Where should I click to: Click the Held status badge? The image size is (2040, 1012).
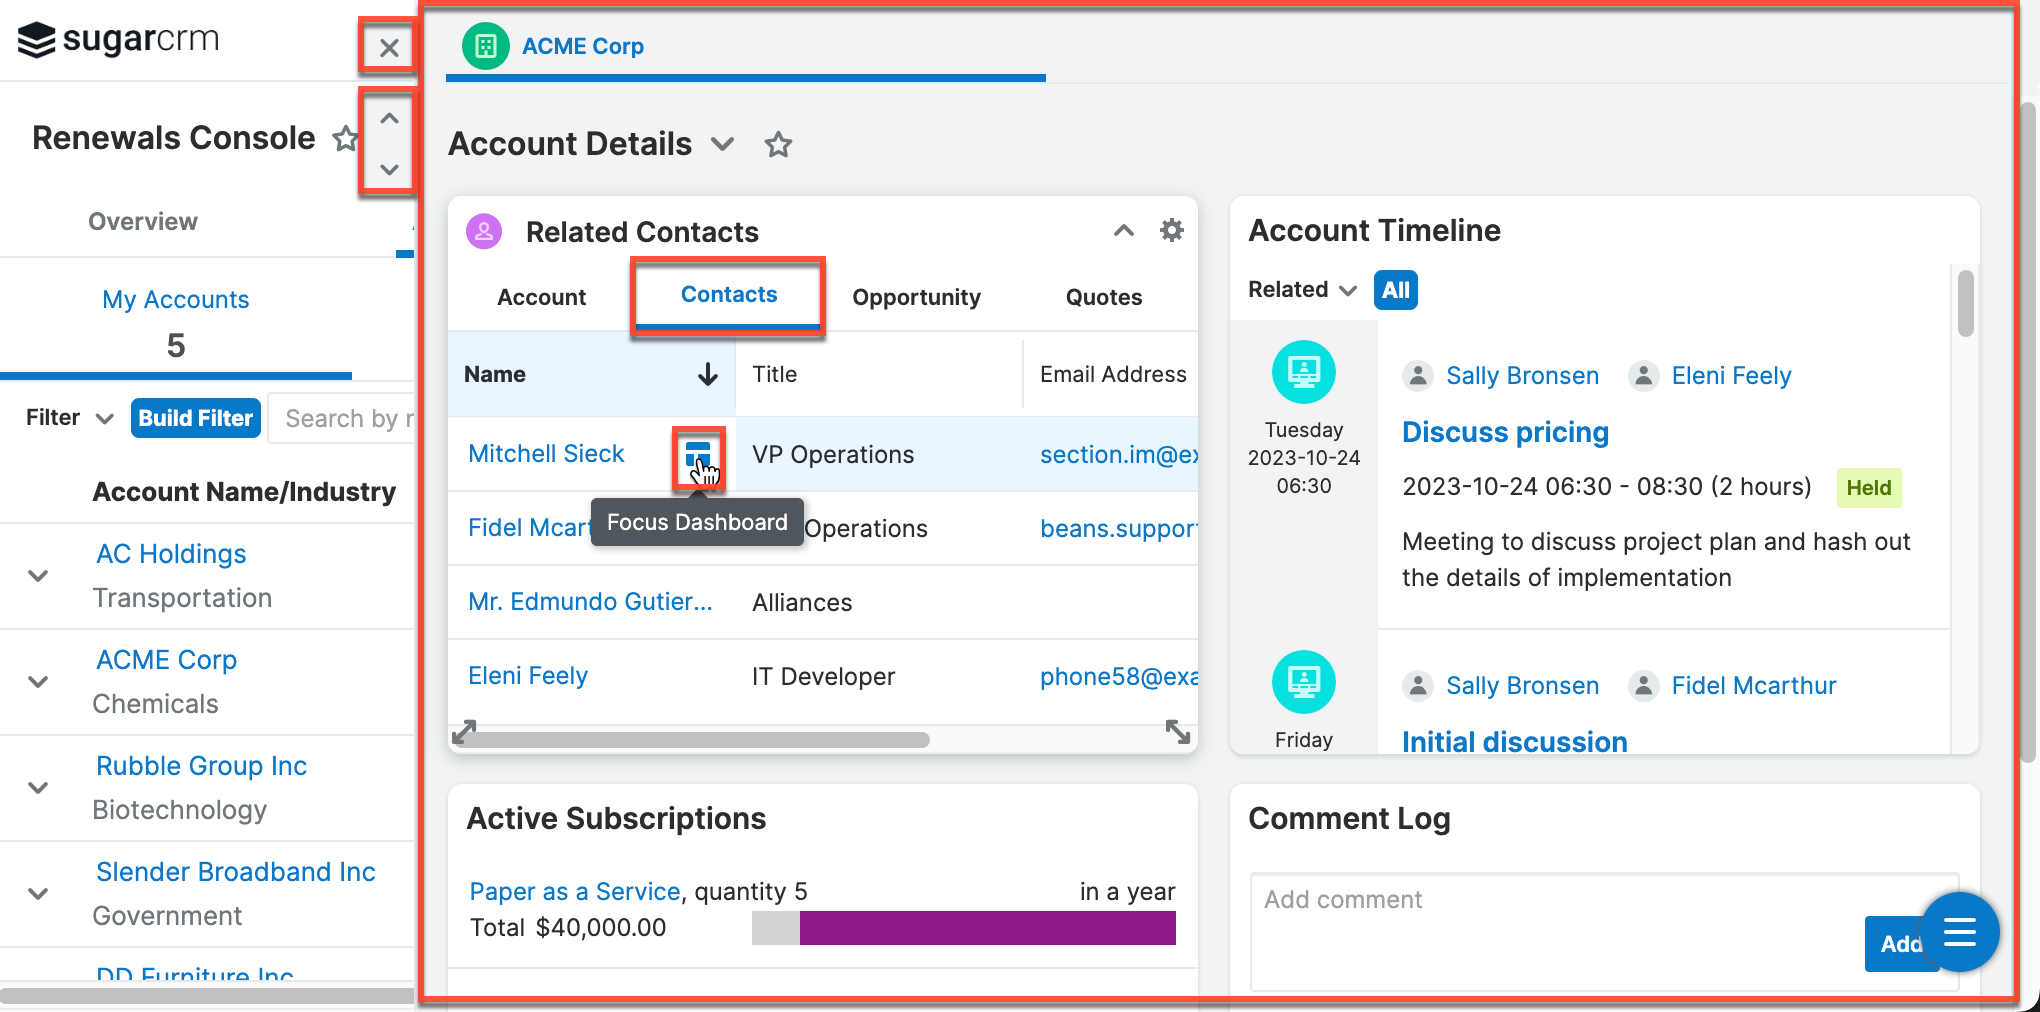pyautogui.click(x=1868, y=488)
